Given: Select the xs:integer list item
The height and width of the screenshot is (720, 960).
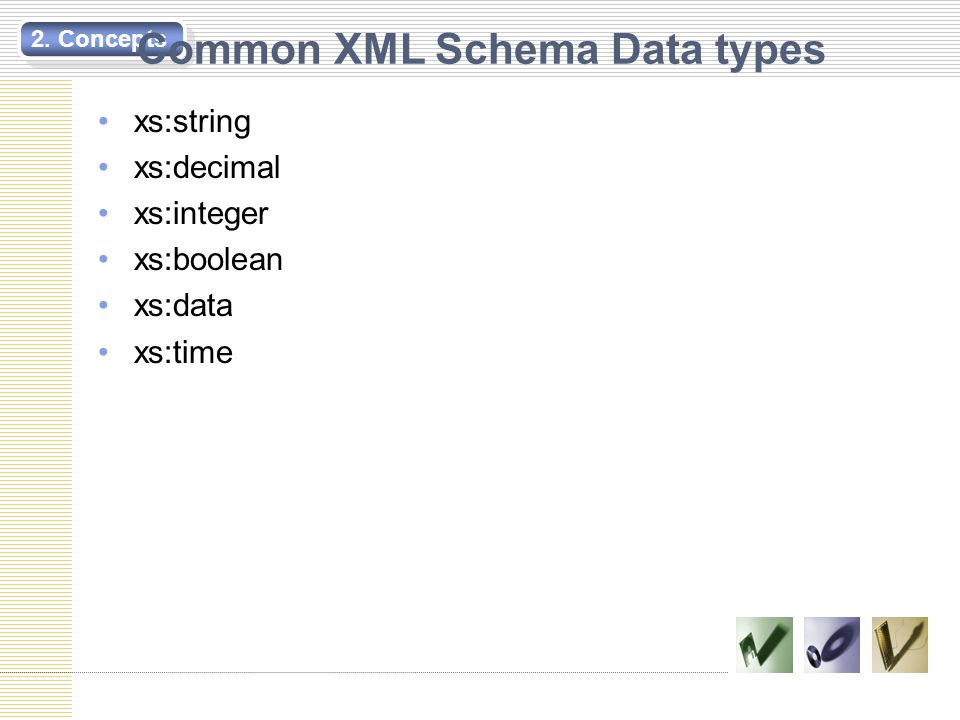Looking at the screenshot, I should coord(201,214).
